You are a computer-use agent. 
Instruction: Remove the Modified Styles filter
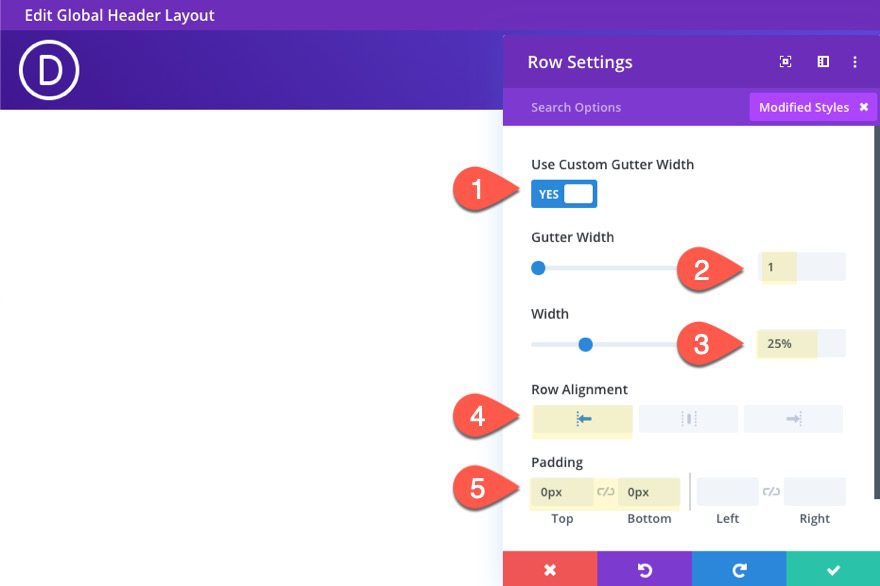click(864, 107)
